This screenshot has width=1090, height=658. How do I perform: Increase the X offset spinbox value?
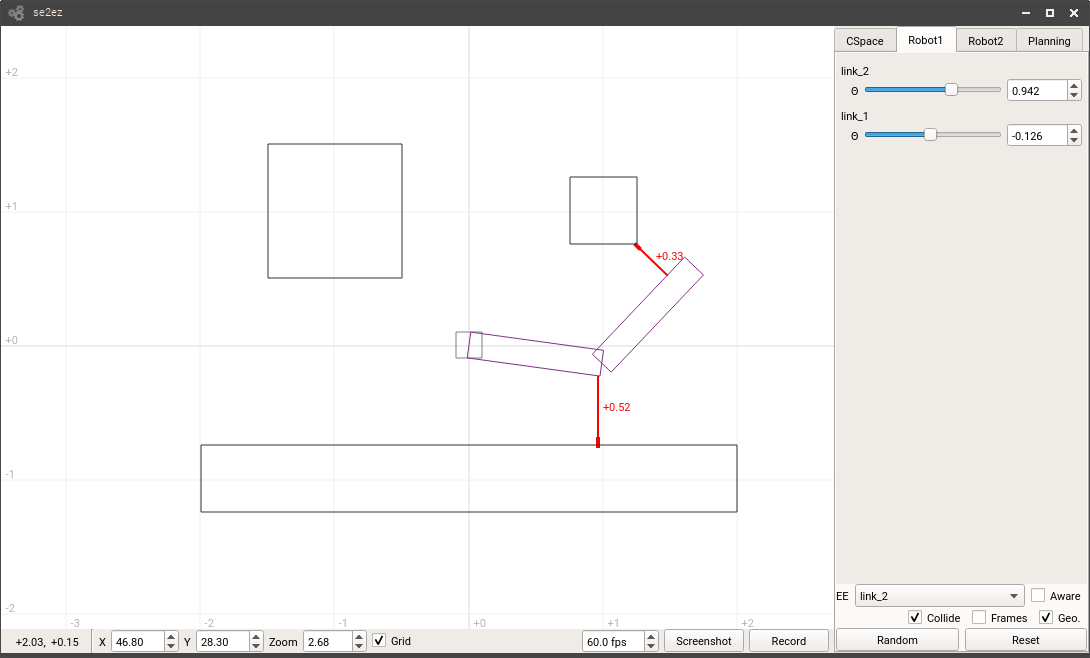pyautogui.click(x=171, y=637)
